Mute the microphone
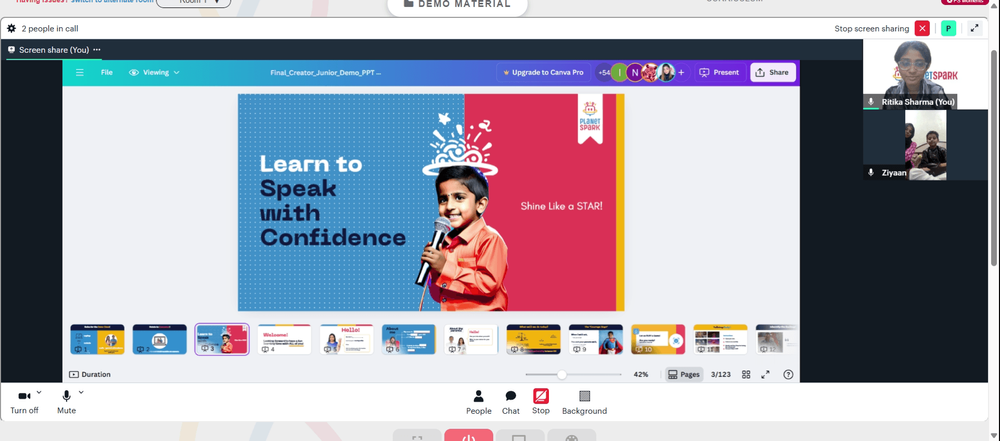The width and height of the screenshot is (1000, 441). [66, 403]
